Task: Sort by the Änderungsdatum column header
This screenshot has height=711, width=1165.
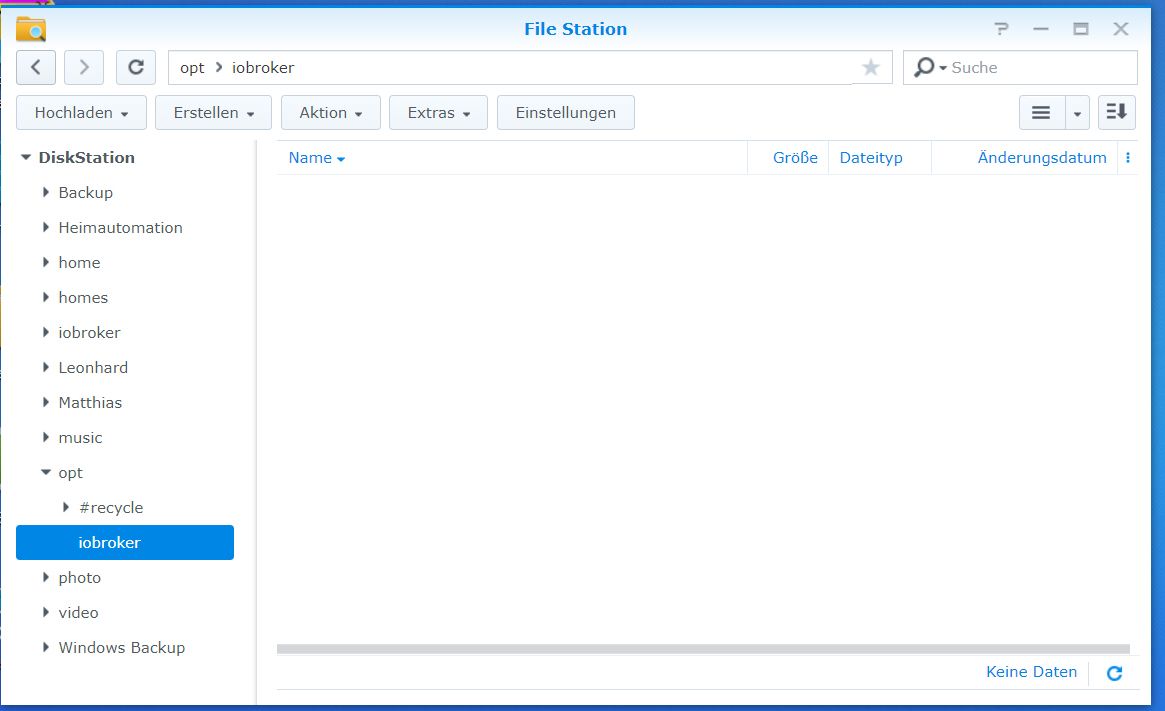Action: (x=1042, y=158)
